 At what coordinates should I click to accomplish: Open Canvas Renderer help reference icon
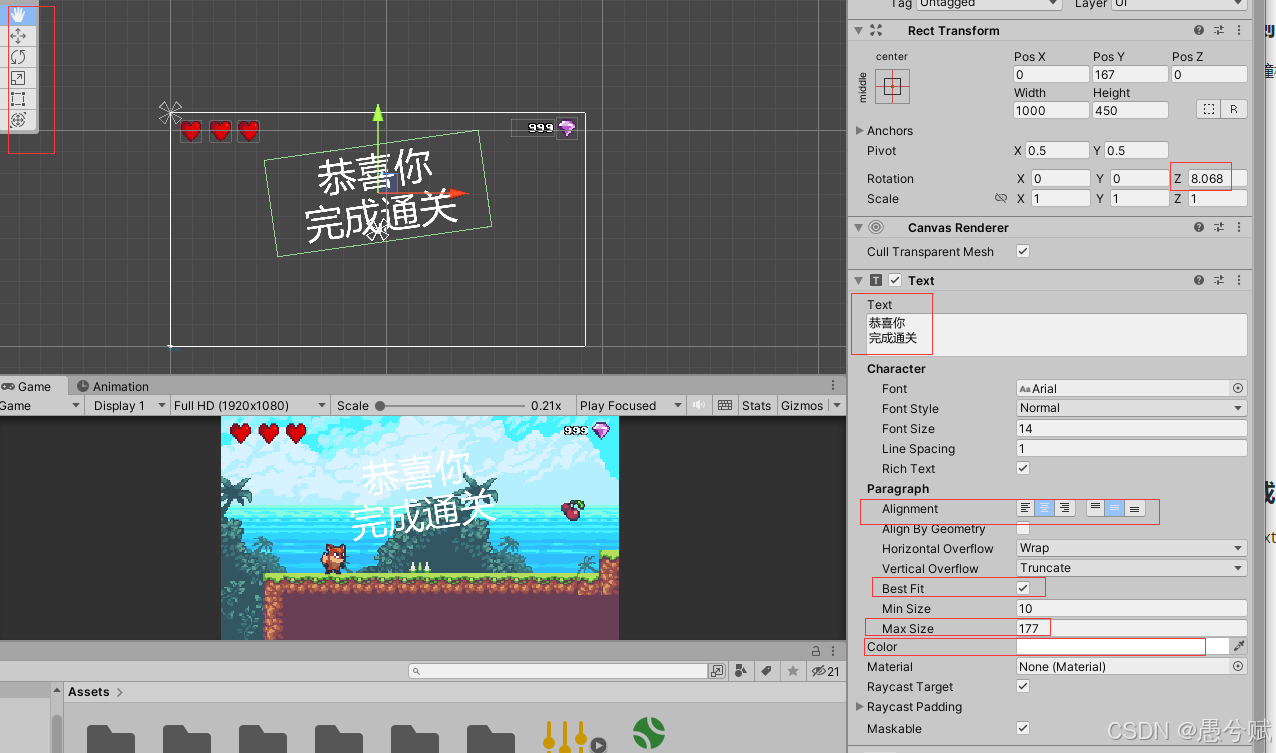(x=1199, y=228)
